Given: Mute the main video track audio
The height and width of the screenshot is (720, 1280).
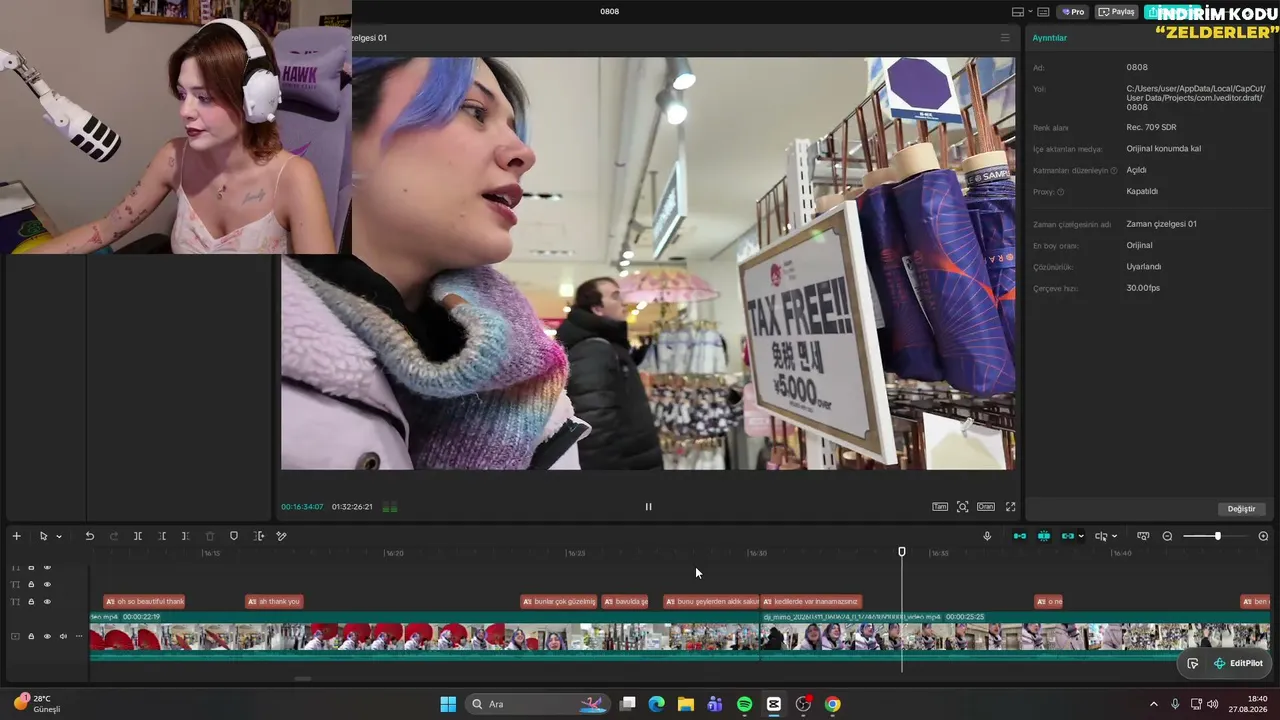Looking at the screenshot, I should (x=63, y=636).
